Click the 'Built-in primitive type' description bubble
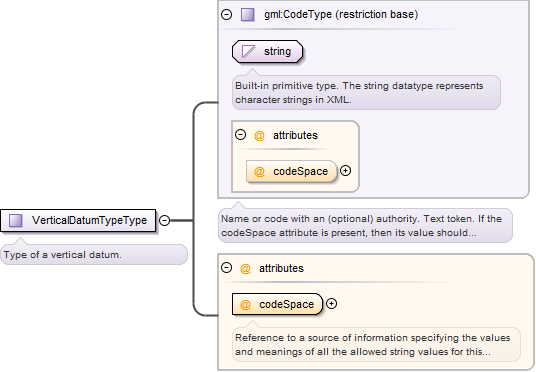Screen dimensions: 536x372 (366, 93)
